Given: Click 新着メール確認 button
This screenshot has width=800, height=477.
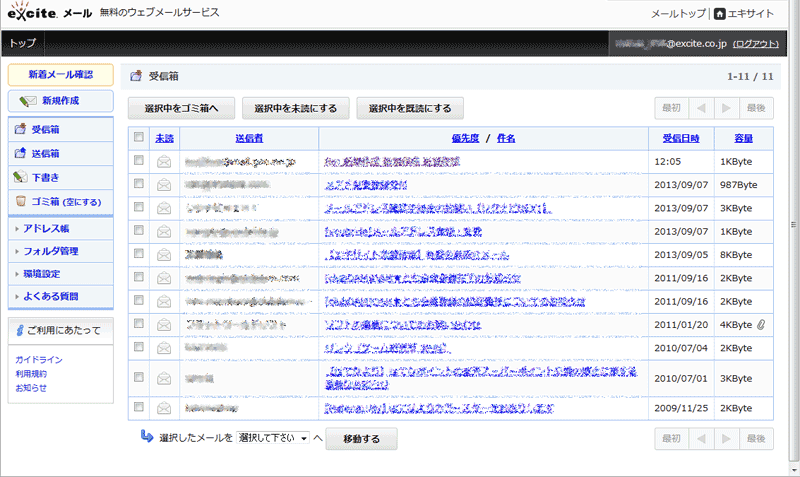Looking at the screenshot, I should point(61,74).
